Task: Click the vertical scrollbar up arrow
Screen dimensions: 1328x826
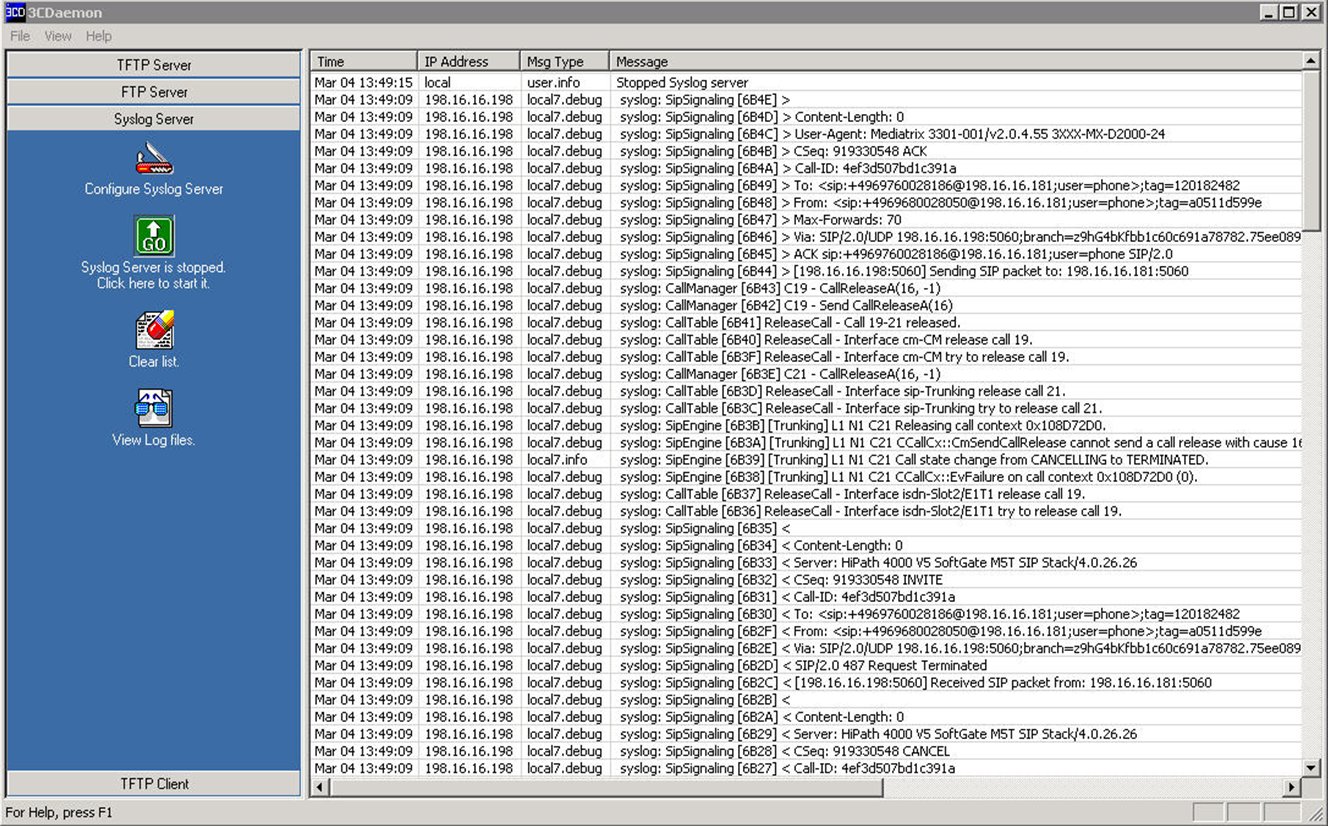Action: 1312,62
